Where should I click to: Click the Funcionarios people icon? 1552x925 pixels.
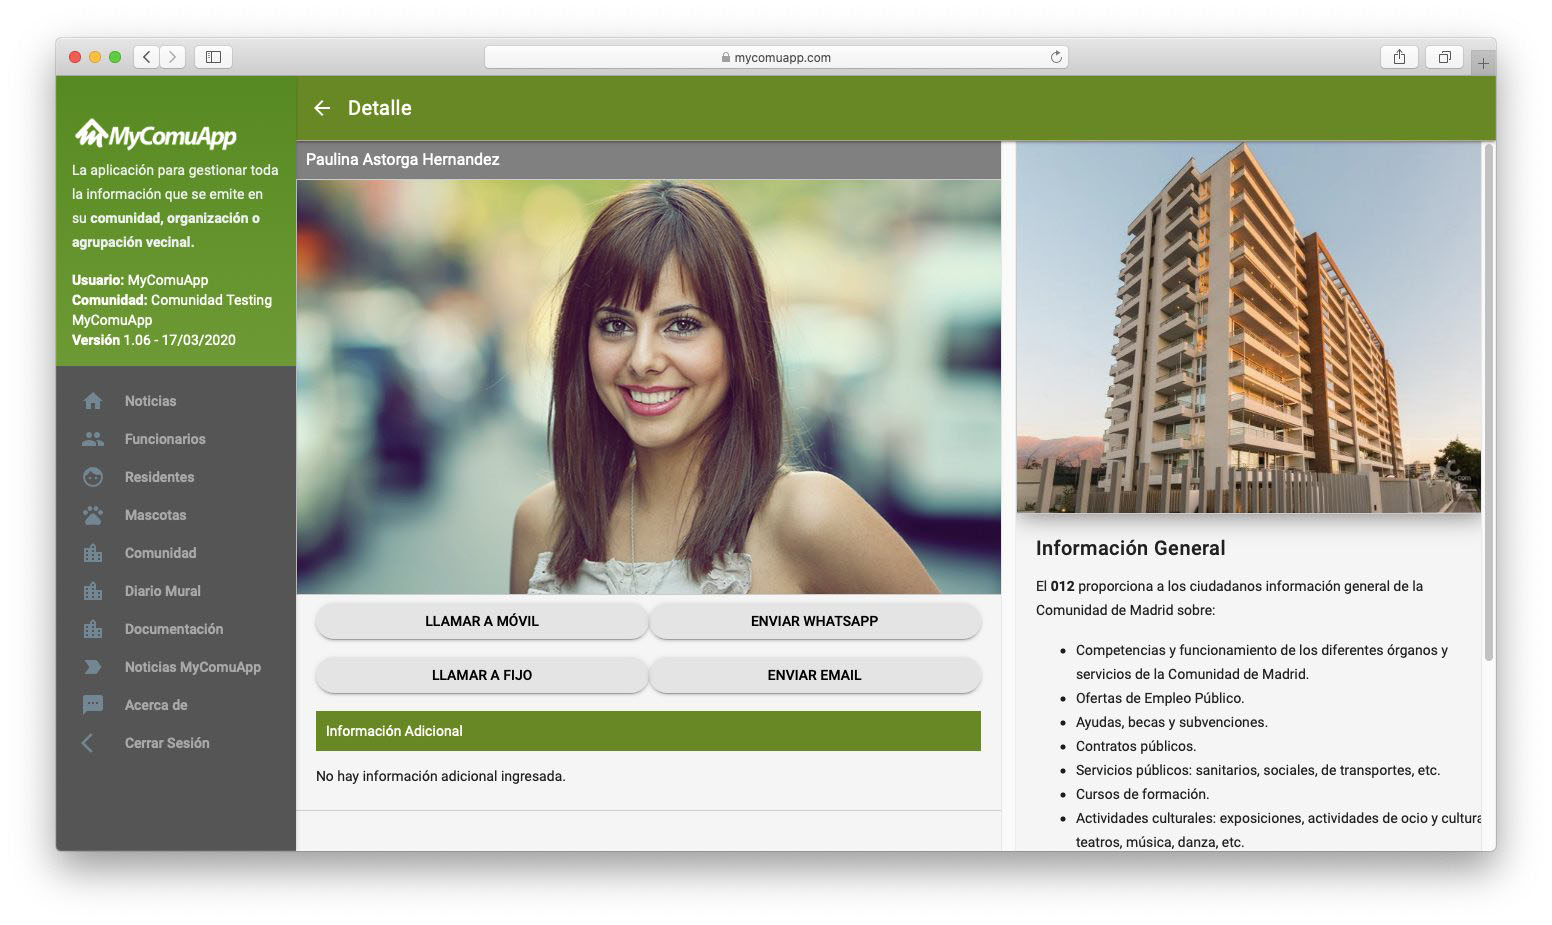[93, 439]
